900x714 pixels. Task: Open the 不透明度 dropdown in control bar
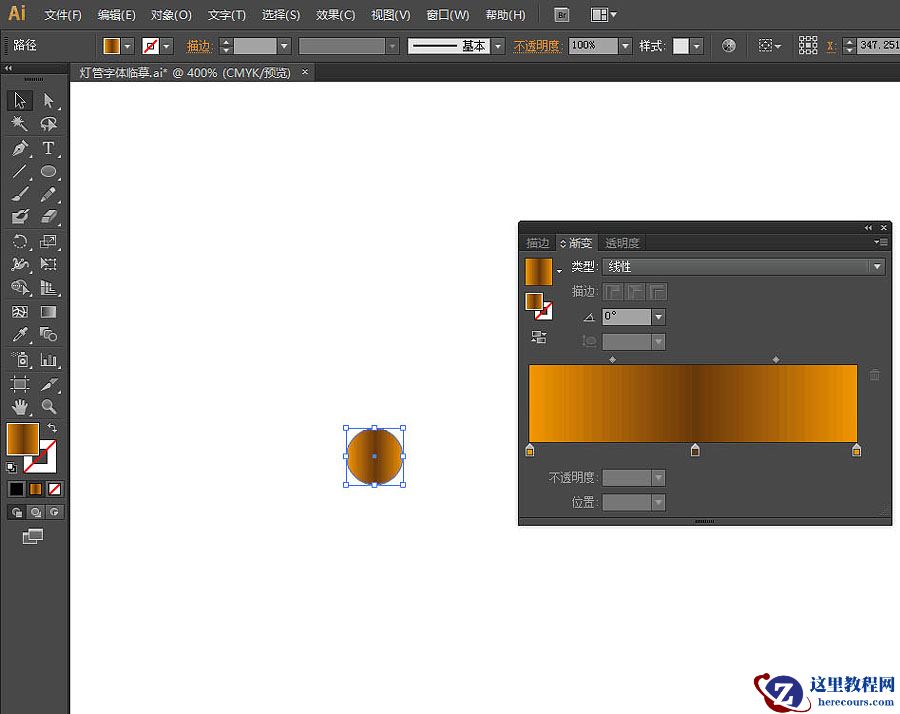pyautogui.click(x=625, y=46)
